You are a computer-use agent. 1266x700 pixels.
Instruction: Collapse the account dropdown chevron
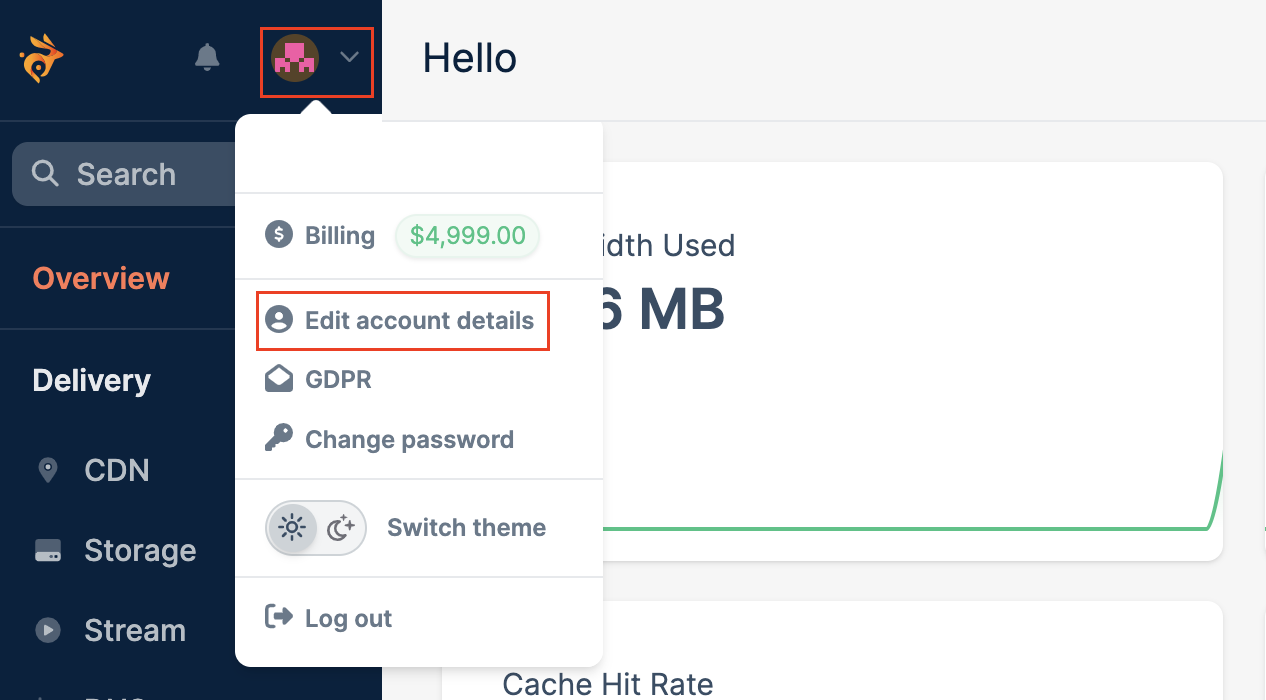pyautogui.click(x=349, y=58)
